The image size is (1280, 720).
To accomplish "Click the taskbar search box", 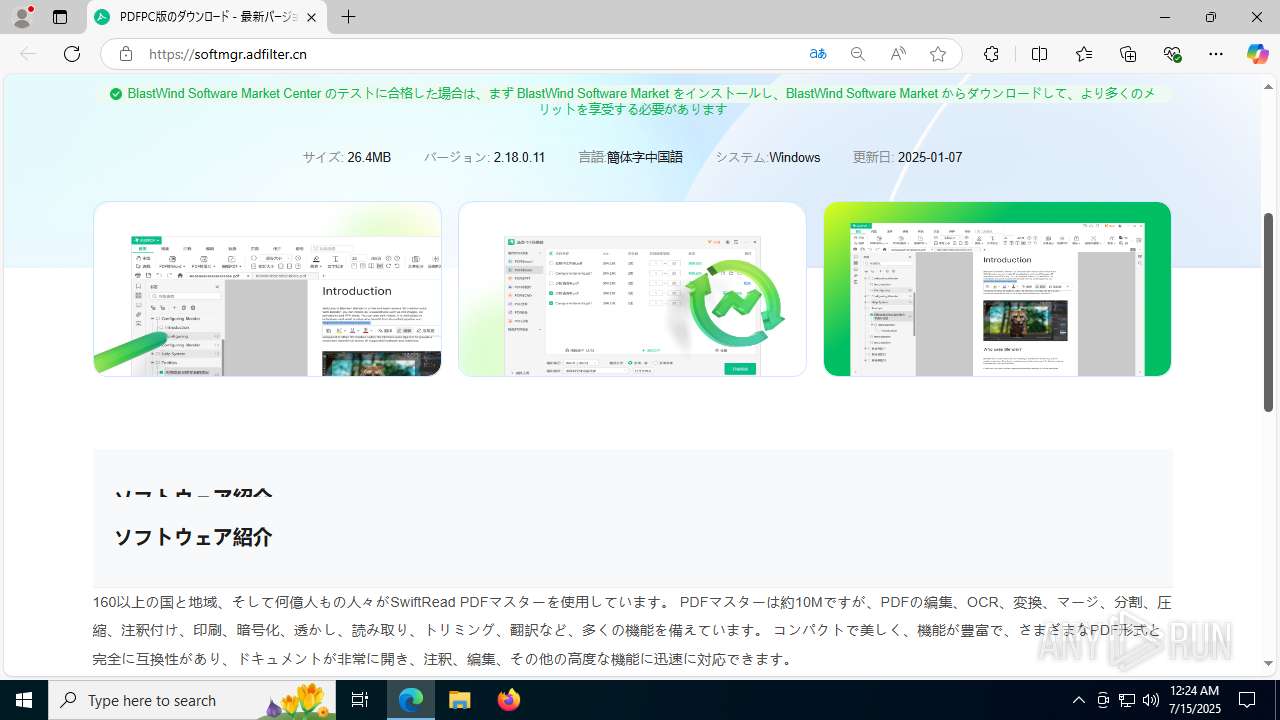I will coord(194,700).
